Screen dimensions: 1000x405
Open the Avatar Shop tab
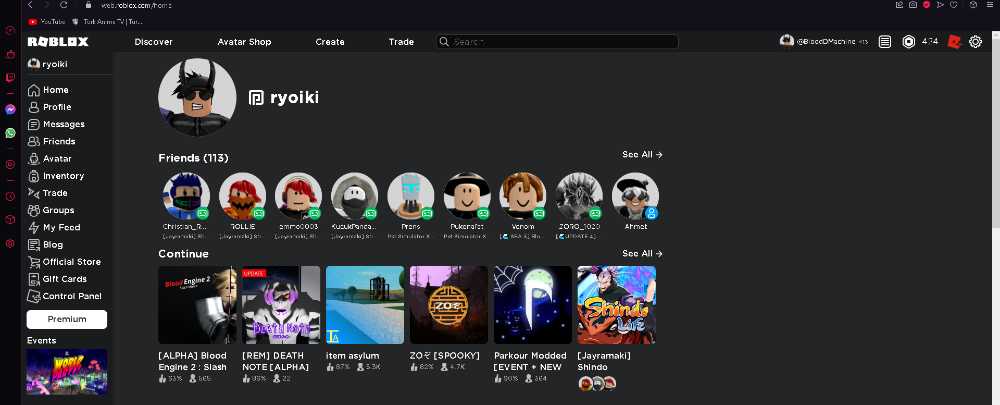244,42
